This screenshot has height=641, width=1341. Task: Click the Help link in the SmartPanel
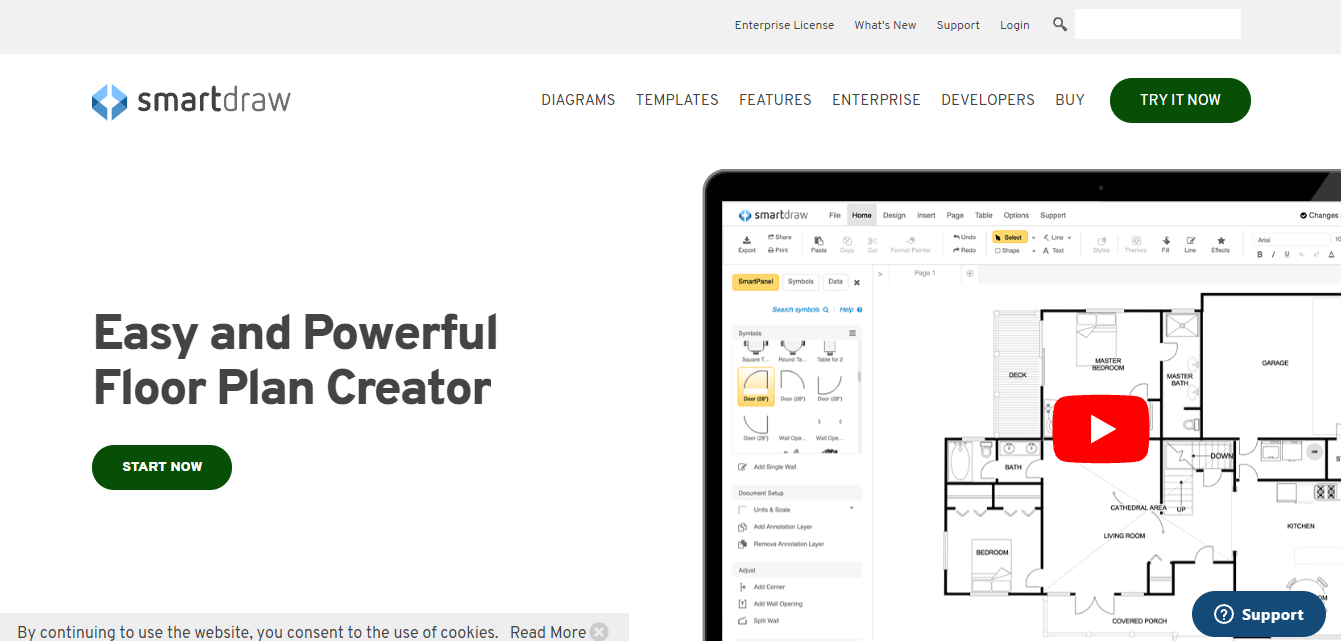pyautogui.click(x=850, y=310)
